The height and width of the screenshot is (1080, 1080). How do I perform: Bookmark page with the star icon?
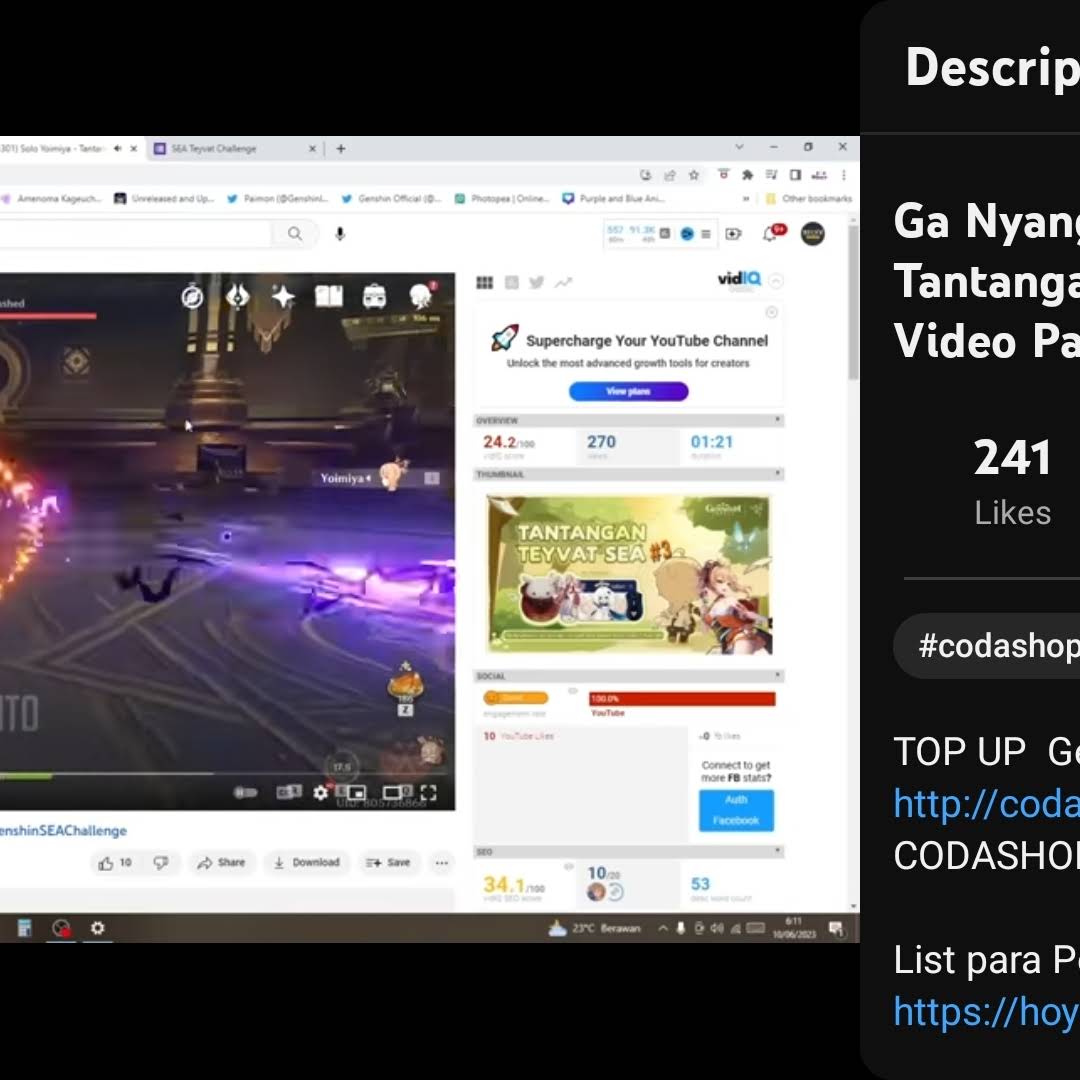pyautogui.click(x=694, y=175)
